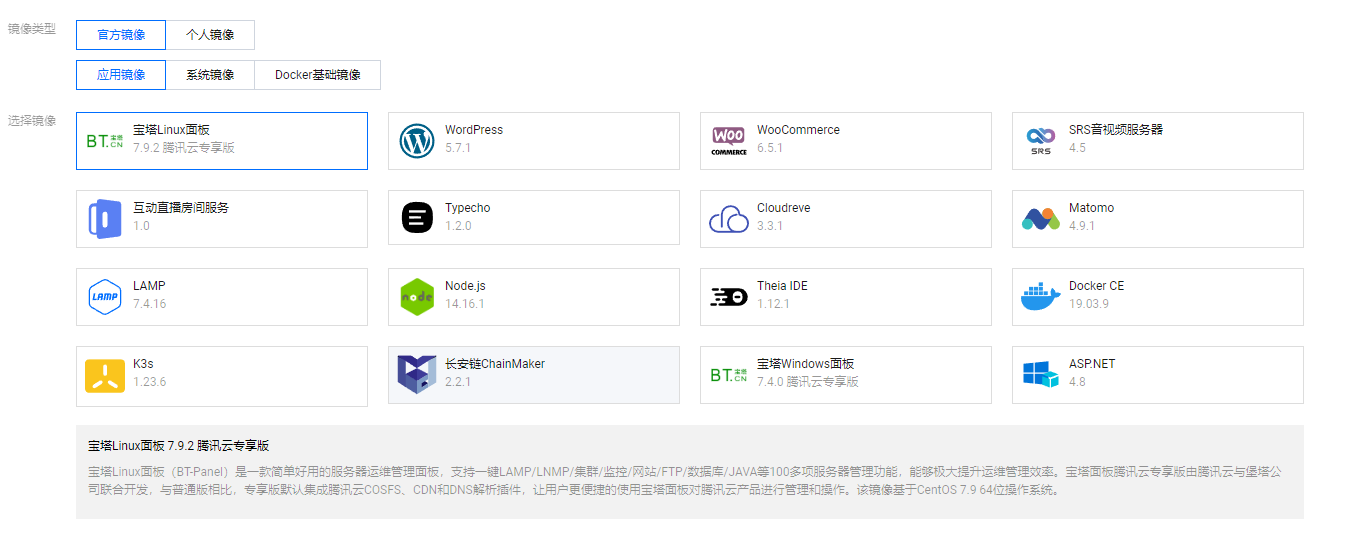The image size is (1347, 534).
Task: Click the Node.js green hexagon icon
Action: [x=417, y=297]
